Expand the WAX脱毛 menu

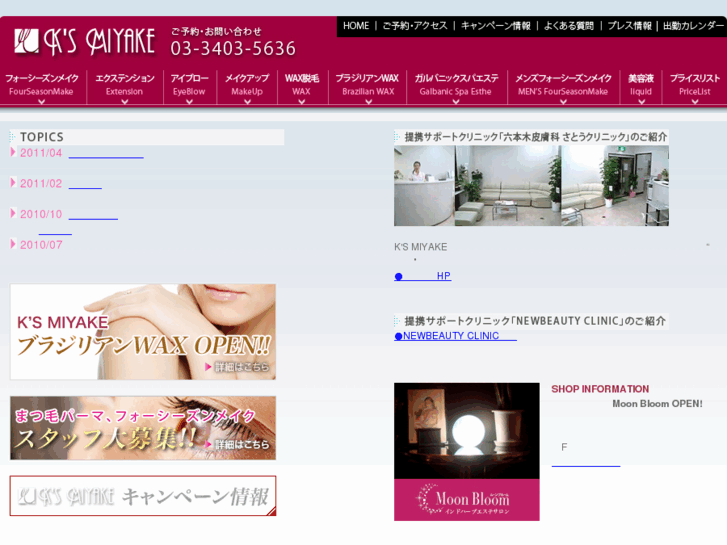coord(302,87)
